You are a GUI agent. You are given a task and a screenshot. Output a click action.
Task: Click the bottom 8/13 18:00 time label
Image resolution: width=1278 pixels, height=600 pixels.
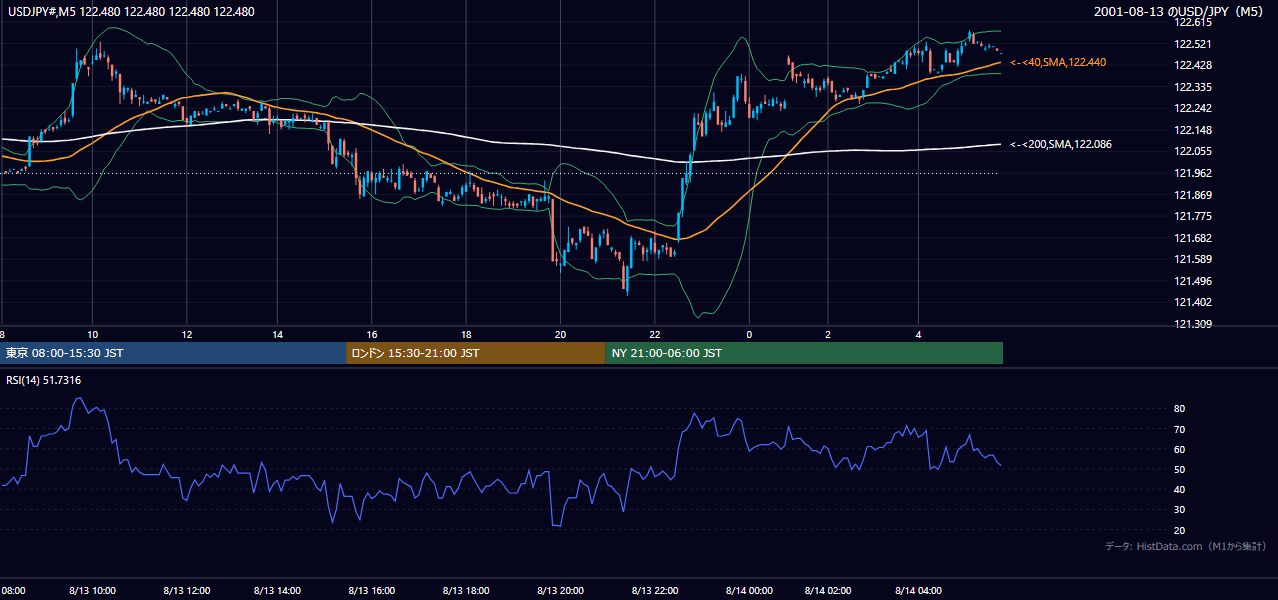tap(466, 590)
